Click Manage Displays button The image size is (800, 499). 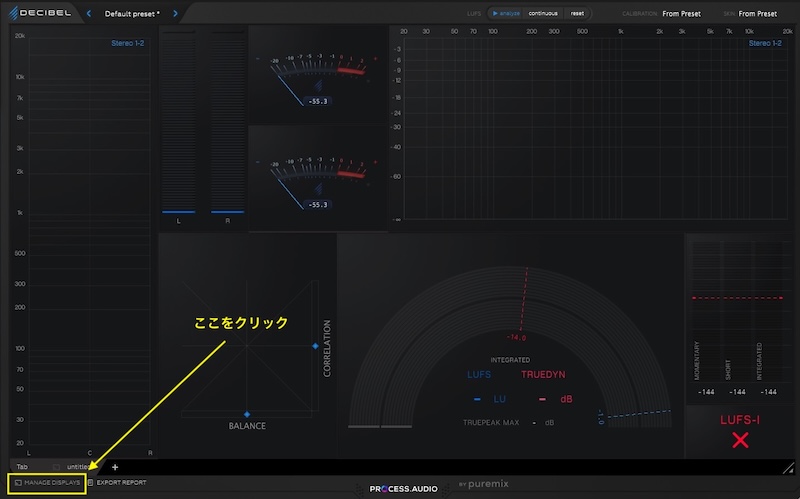pos(47,483)
